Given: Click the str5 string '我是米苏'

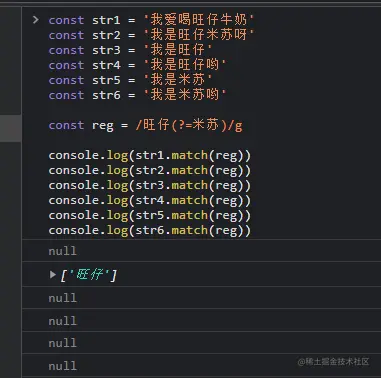Looking at the screenshot, I should pyautogui.click(x=178, y=80).
